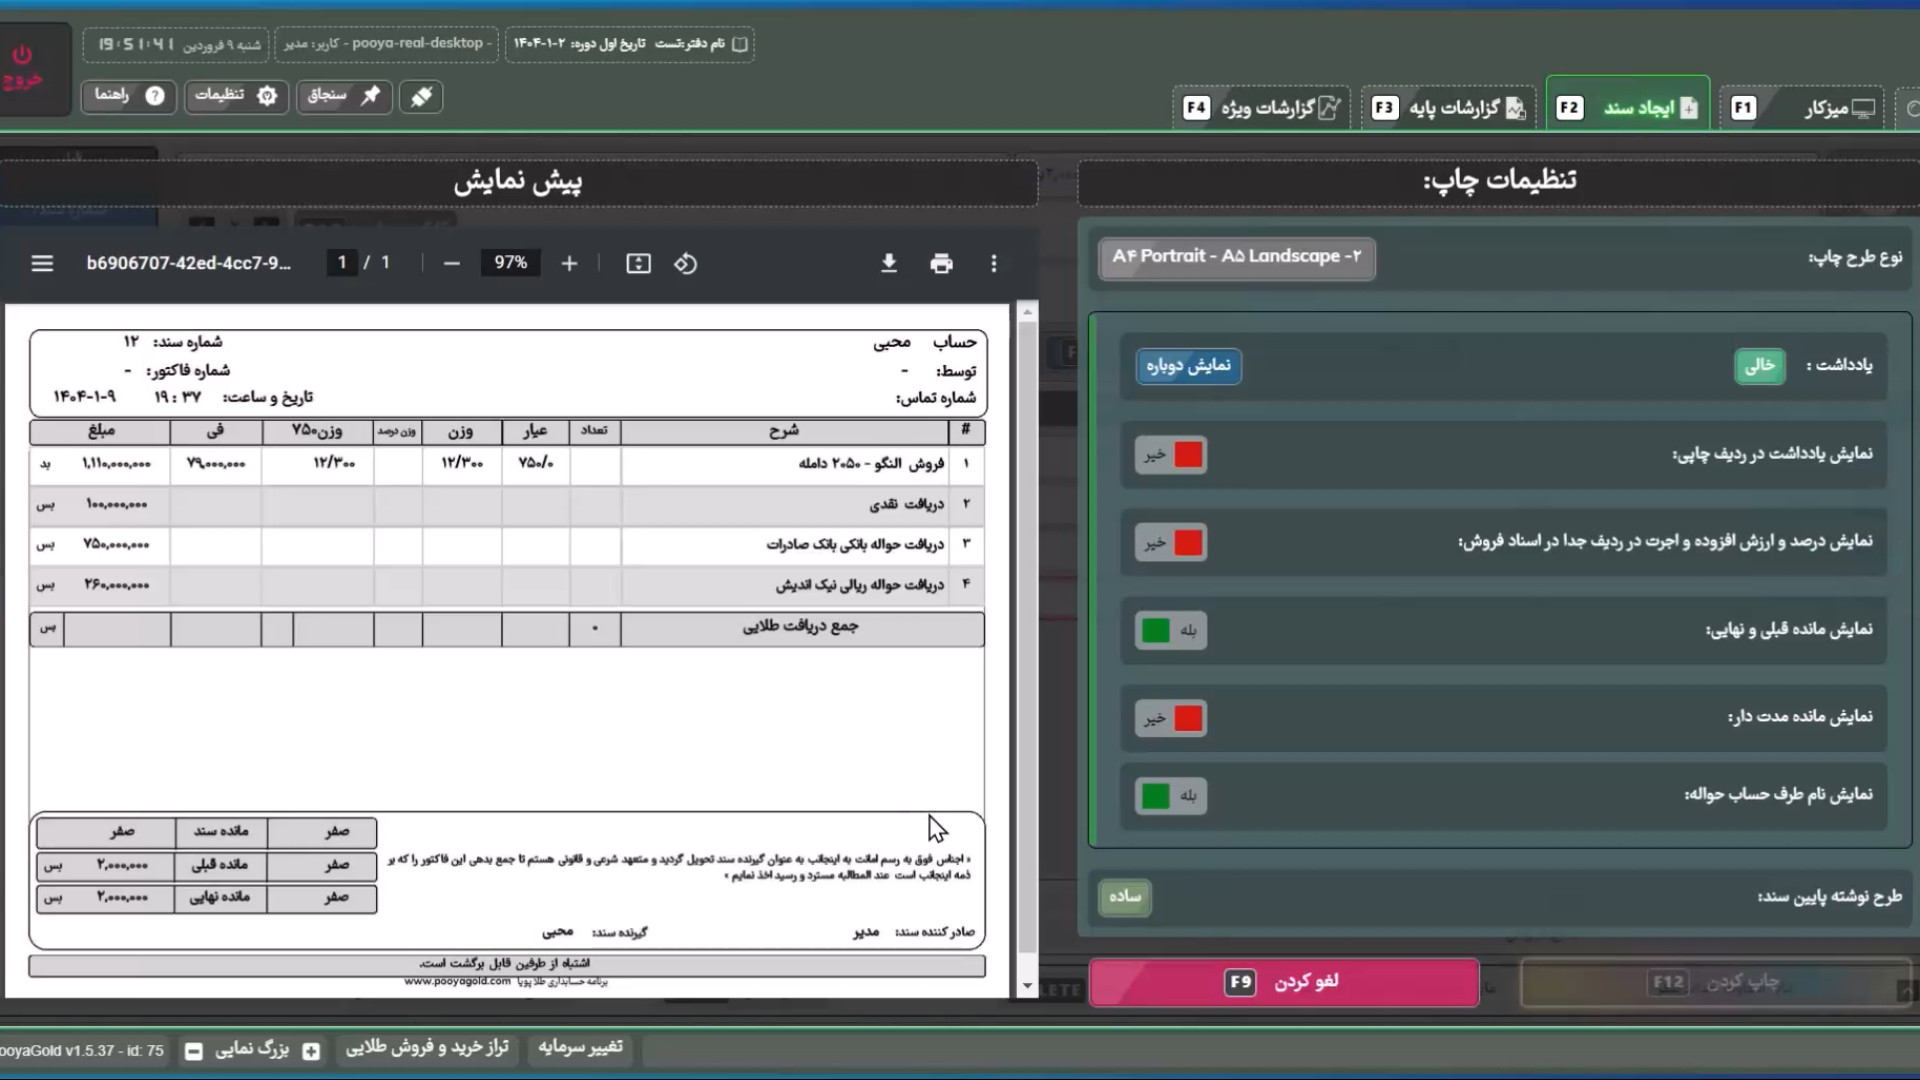Click the red power exit icon
Viewport: 1920px width, 1080px height.
[22, 67]
